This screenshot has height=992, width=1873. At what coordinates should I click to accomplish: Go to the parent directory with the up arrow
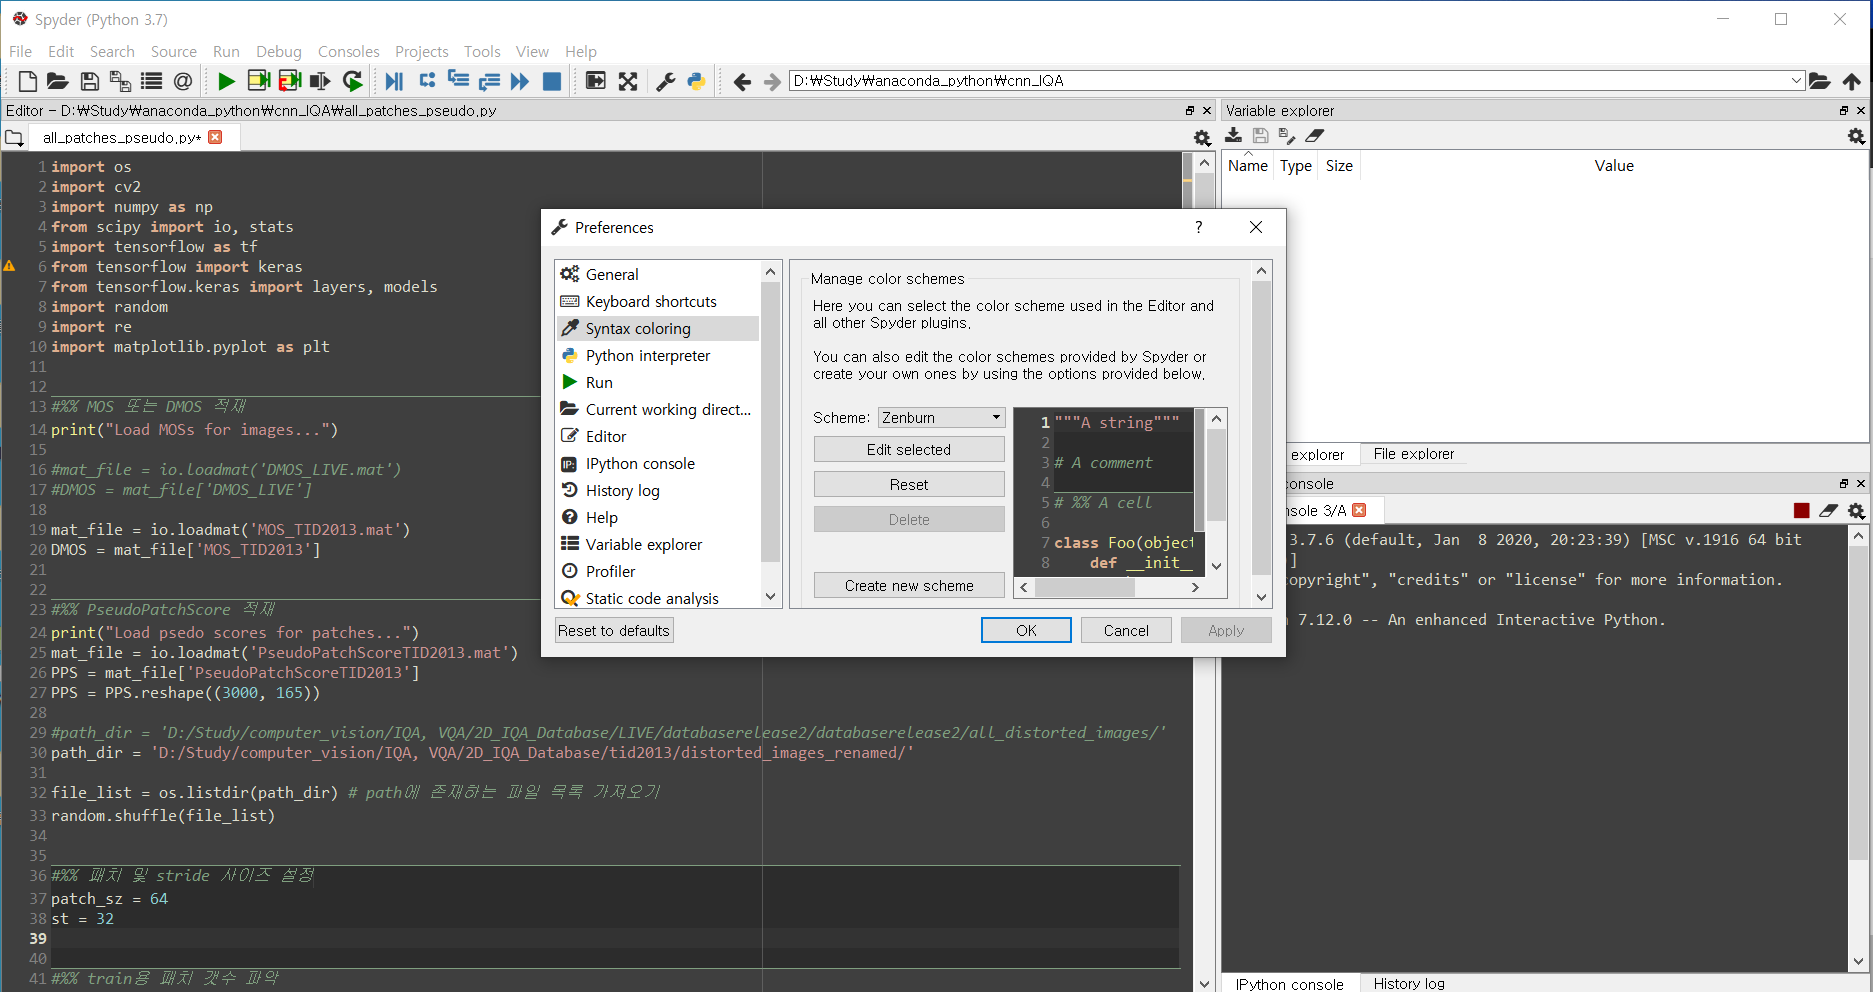(x=1851, y=81)
